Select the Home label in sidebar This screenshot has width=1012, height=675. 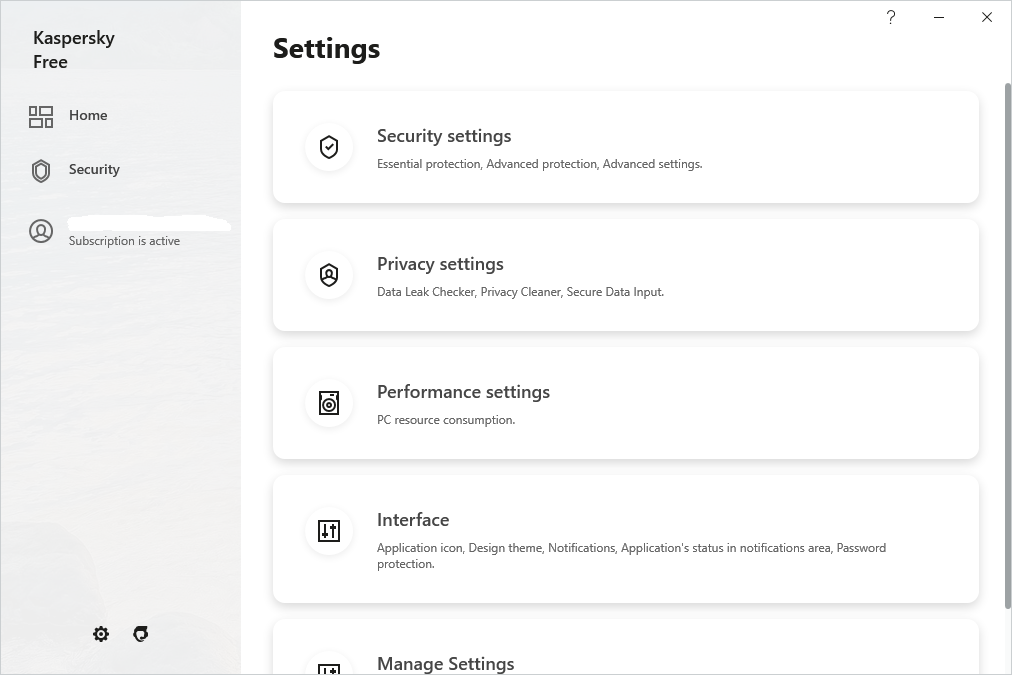pos(88,115)
